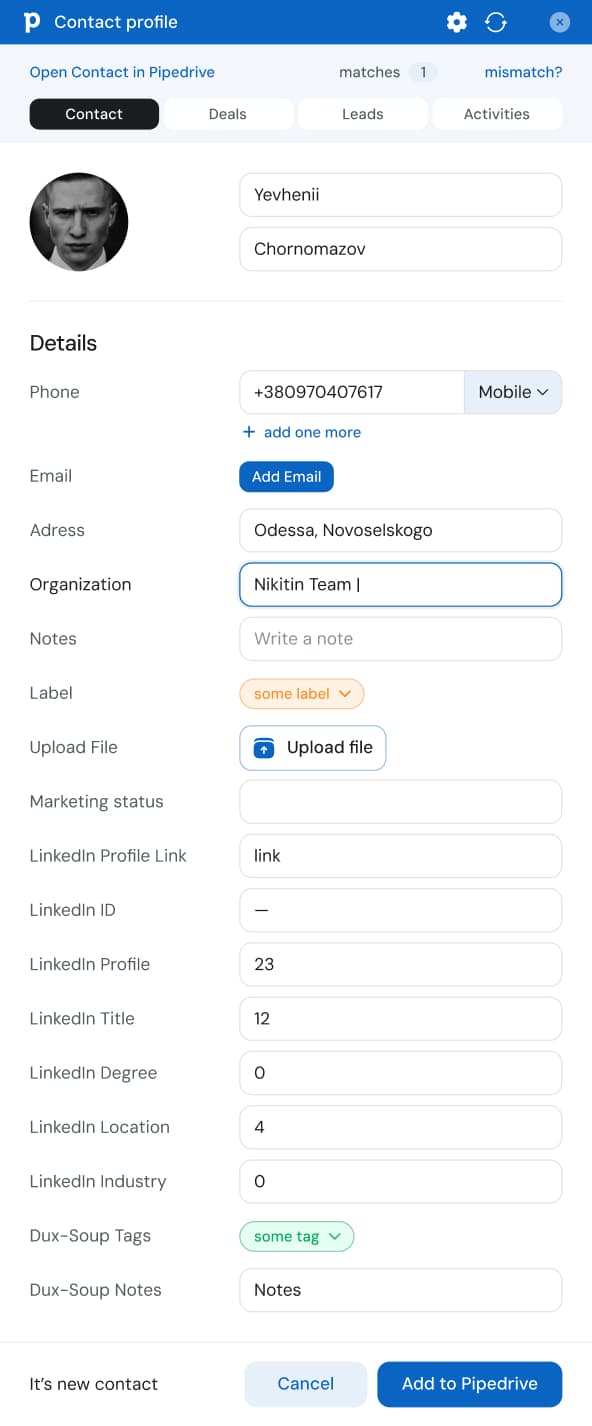This screenshot has height=1426, width=592.
Task: Click Add to Pipedrive
Action: pyautogui.click(x=469, y=1384)
